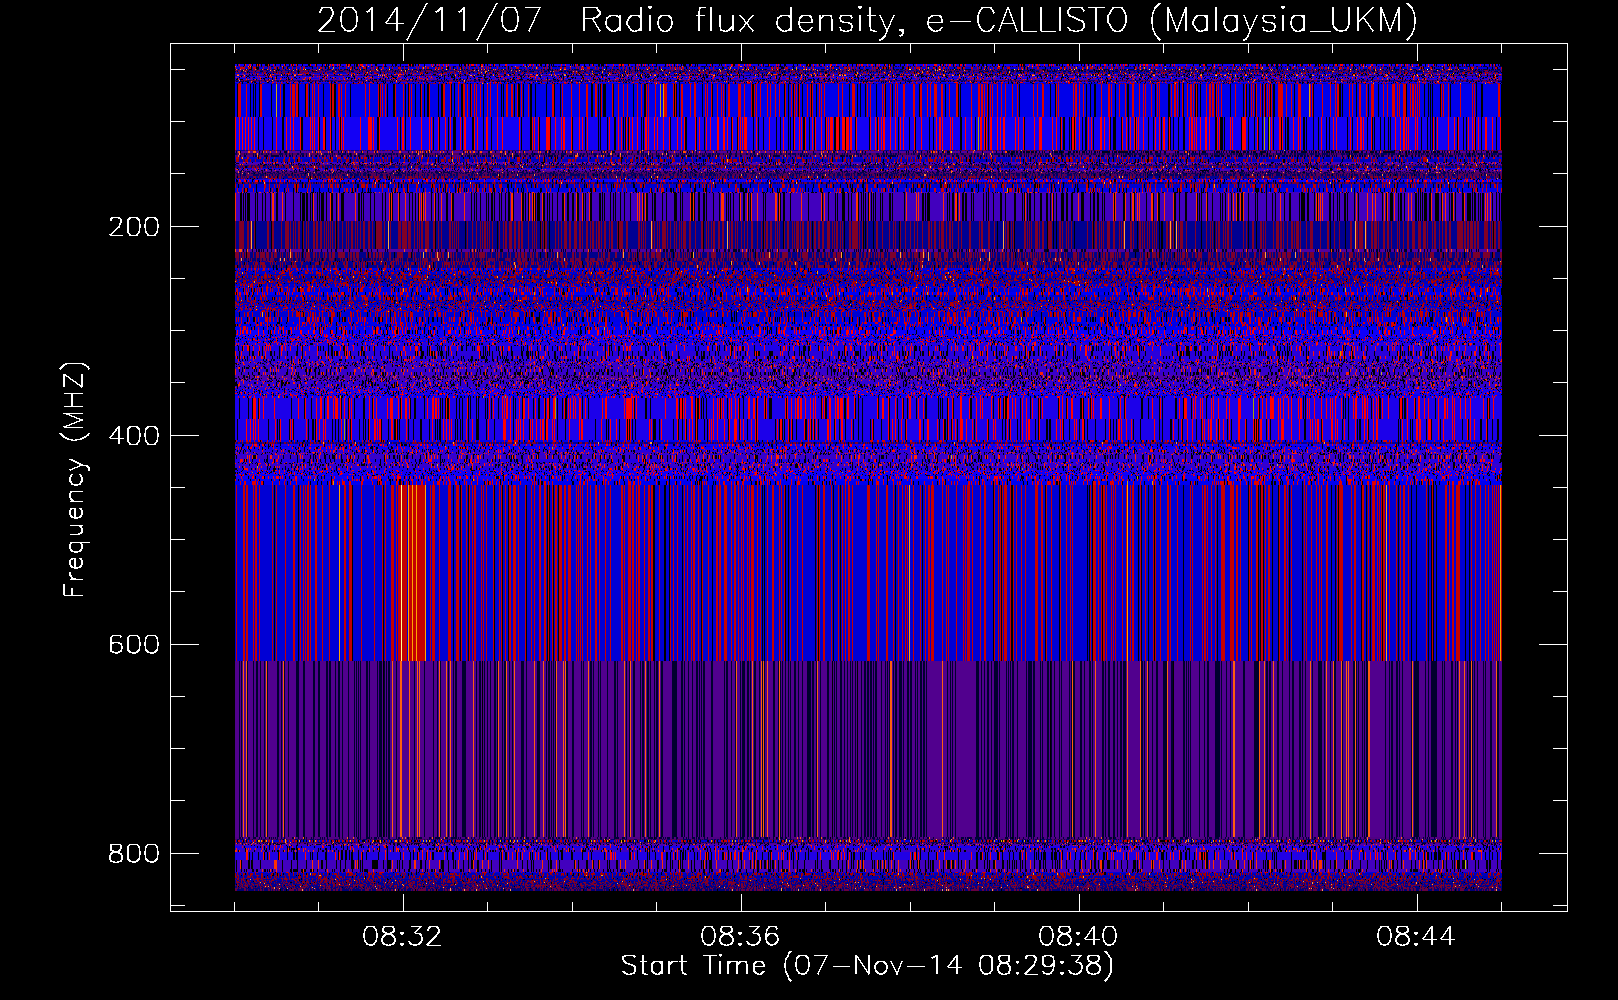Click the 800 frequency tick label
Screen dimensions: 1618x1000
(133, 854)
